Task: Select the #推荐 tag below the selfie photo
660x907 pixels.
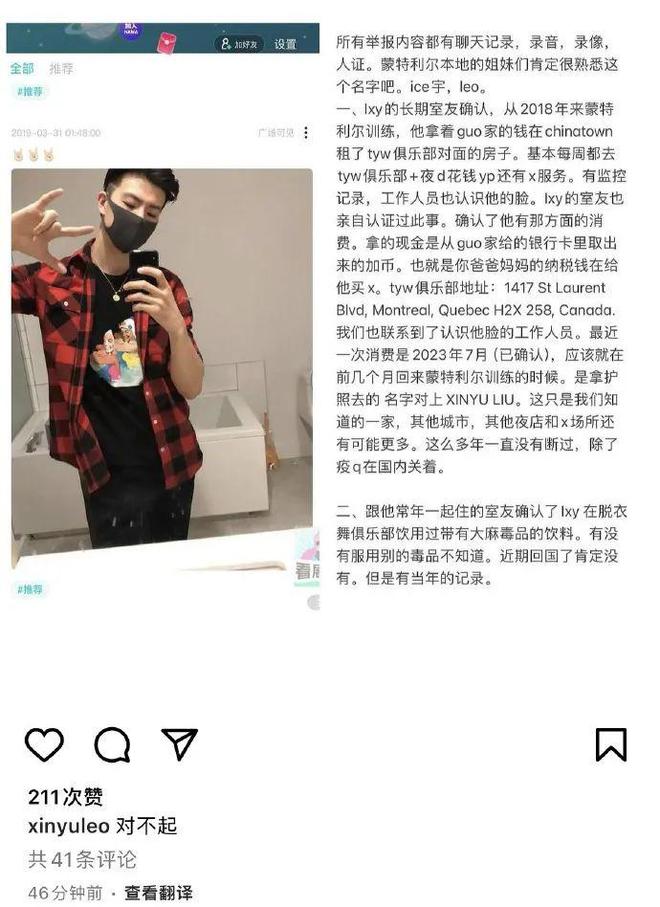Action: click(x=30, y=589)
